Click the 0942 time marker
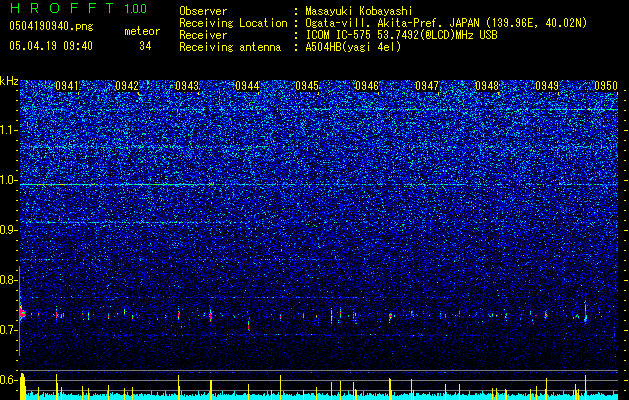629x400 pixels. pyautogui.click(x=127, y=86)
